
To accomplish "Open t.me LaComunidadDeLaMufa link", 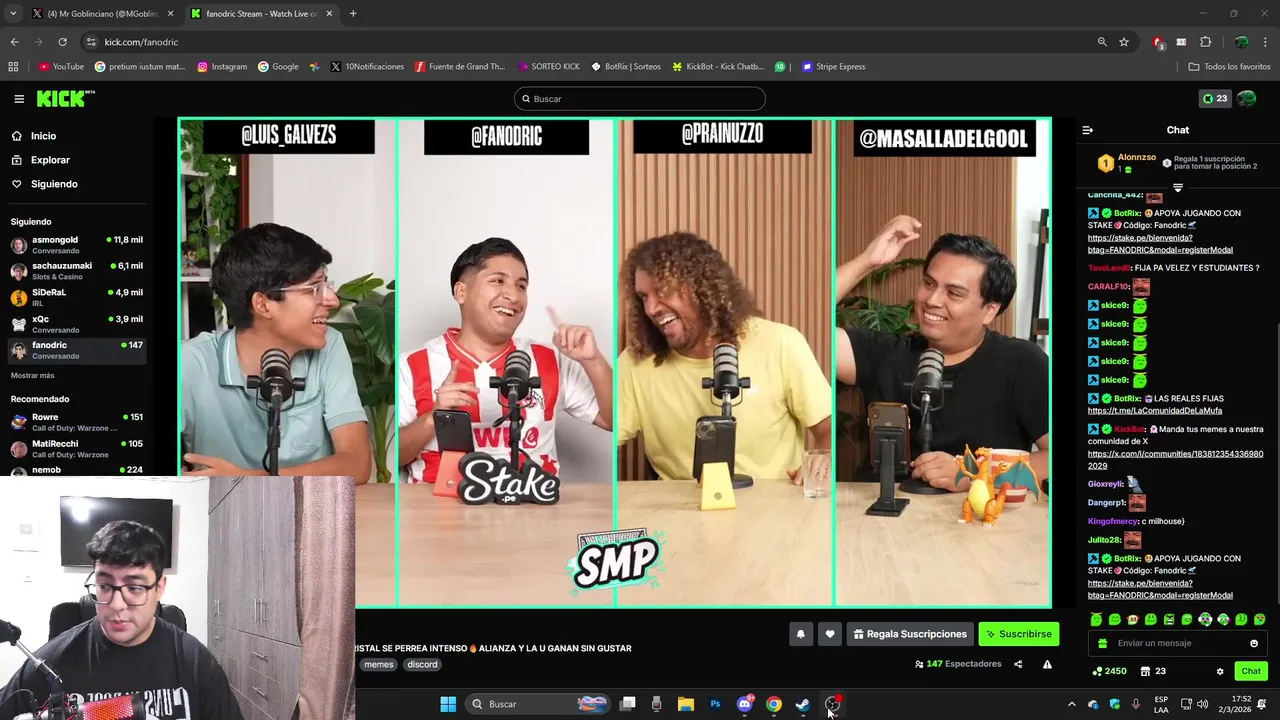I will 1155,411.
